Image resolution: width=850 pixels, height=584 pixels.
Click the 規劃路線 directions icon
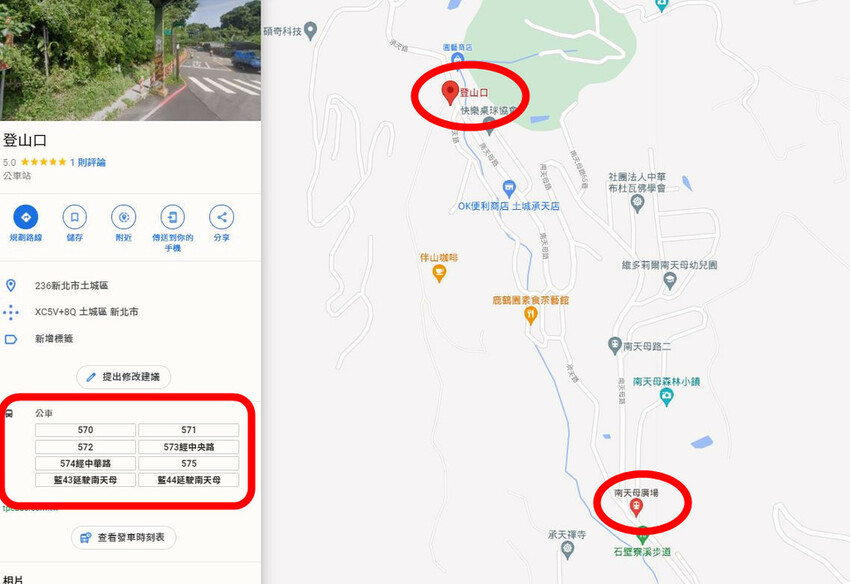tap(25, 217)
